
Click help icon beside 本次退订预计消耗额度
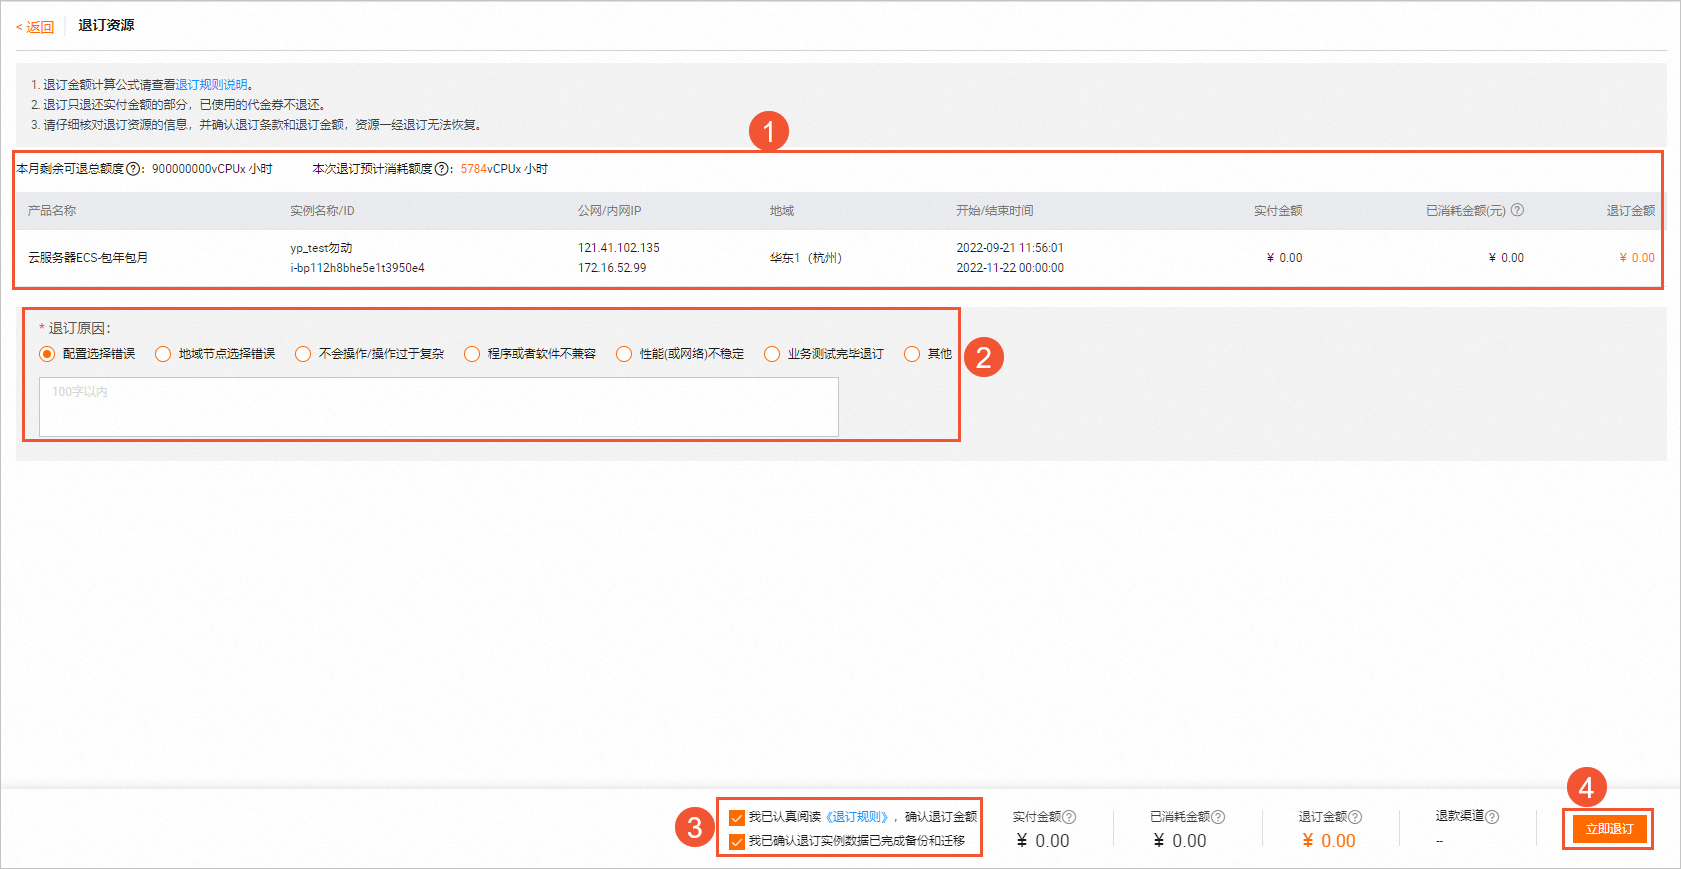click(442, 169)
